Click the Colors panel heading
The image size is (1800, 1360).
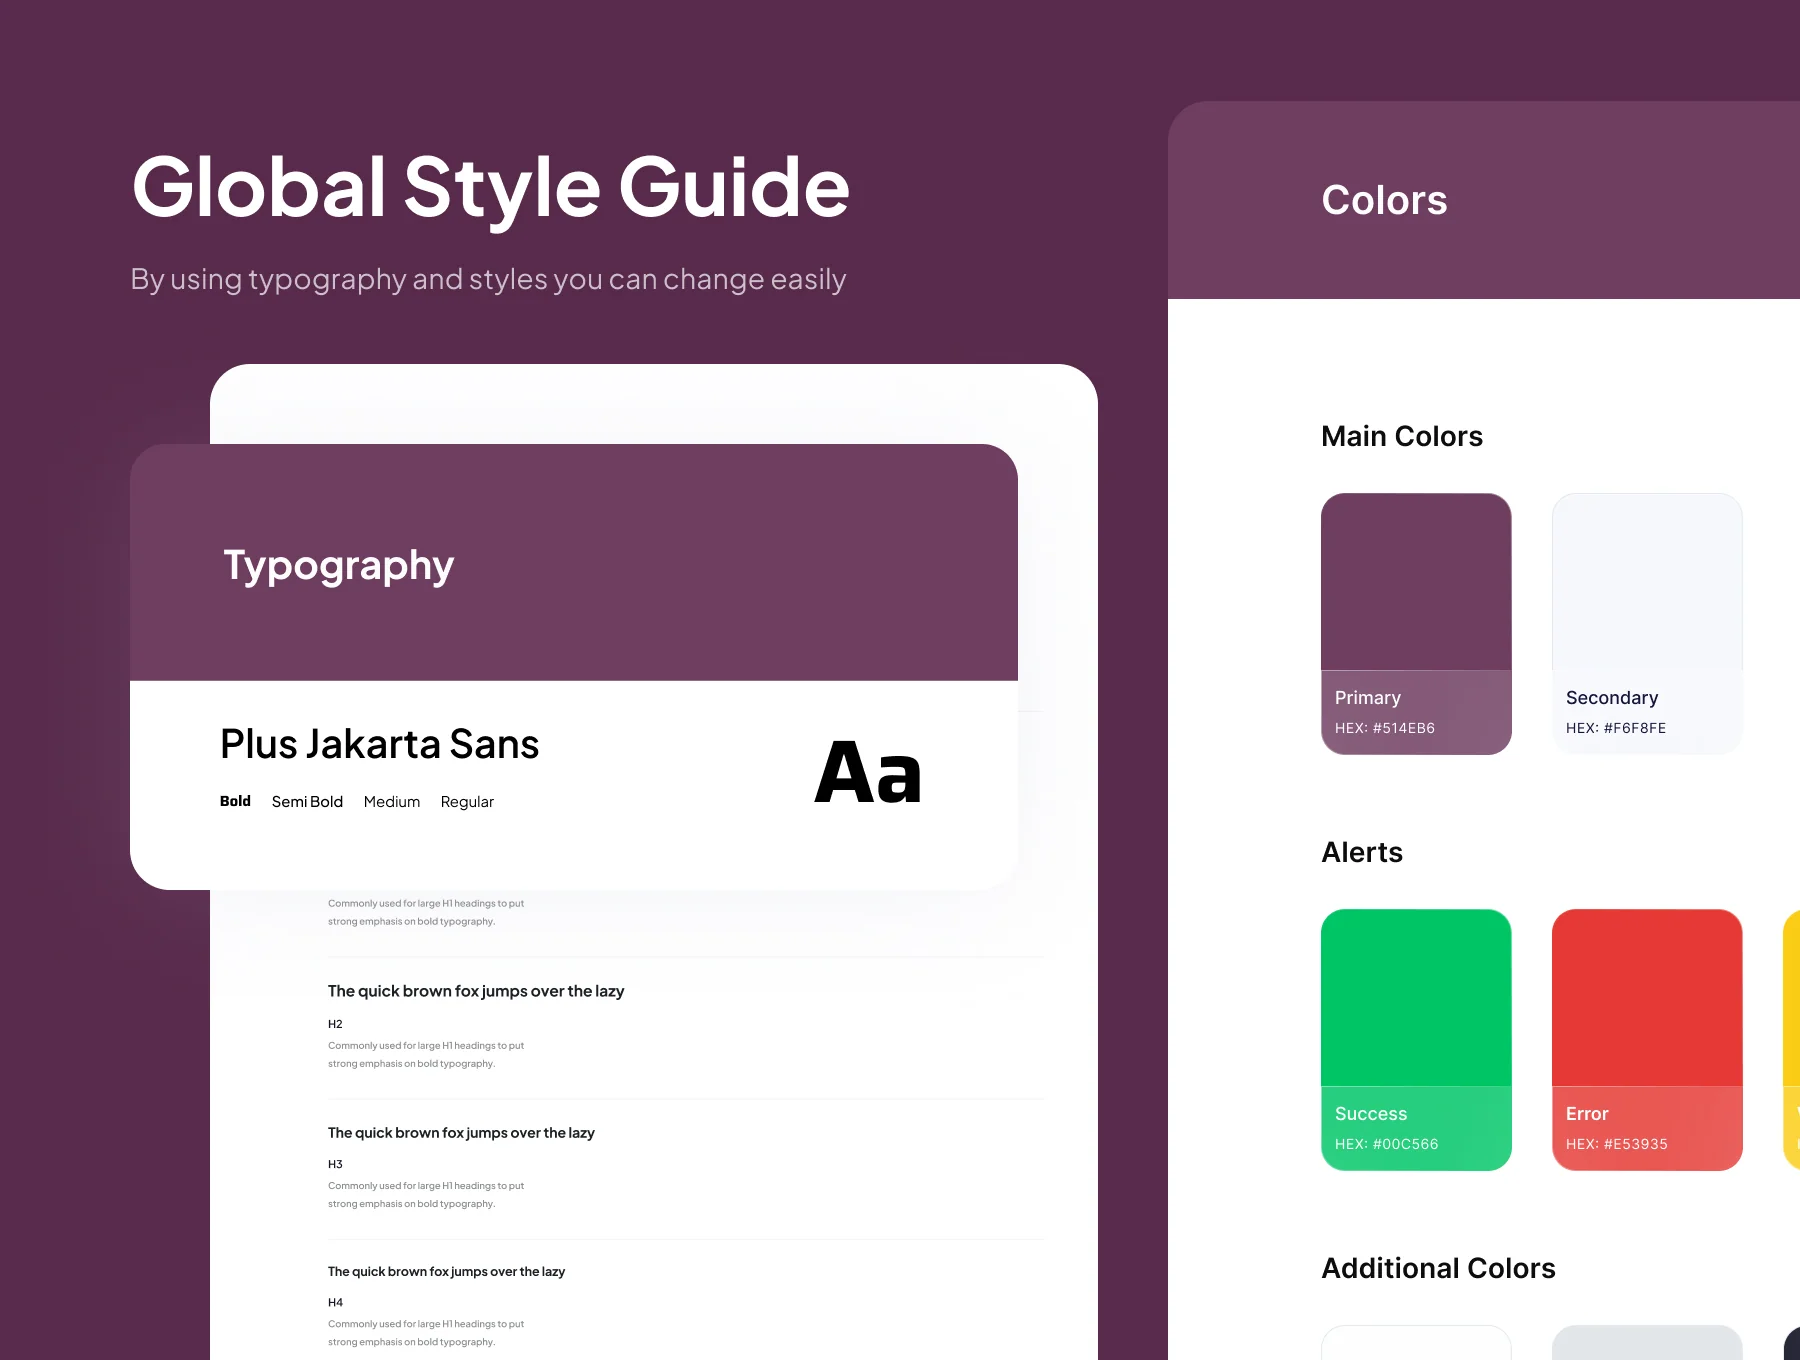(1384, 200)
